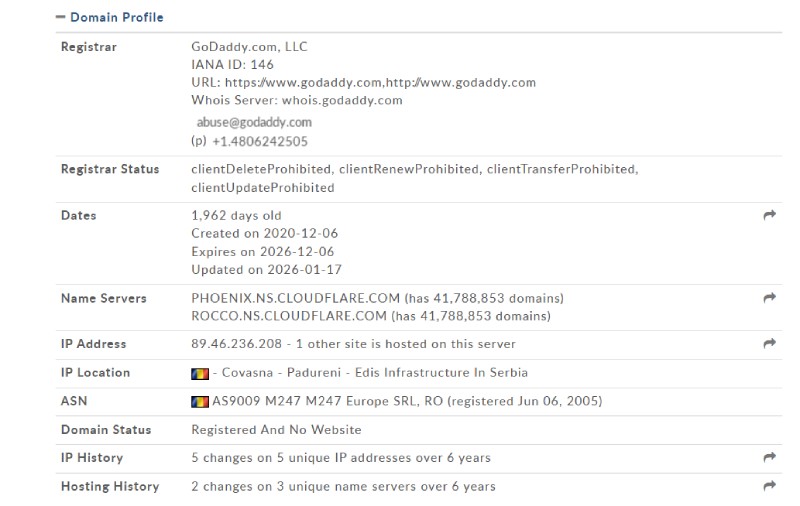Click the registrar phone number +1.4806242505
This screenshot has height=506, width=800.
click(259, 142)
